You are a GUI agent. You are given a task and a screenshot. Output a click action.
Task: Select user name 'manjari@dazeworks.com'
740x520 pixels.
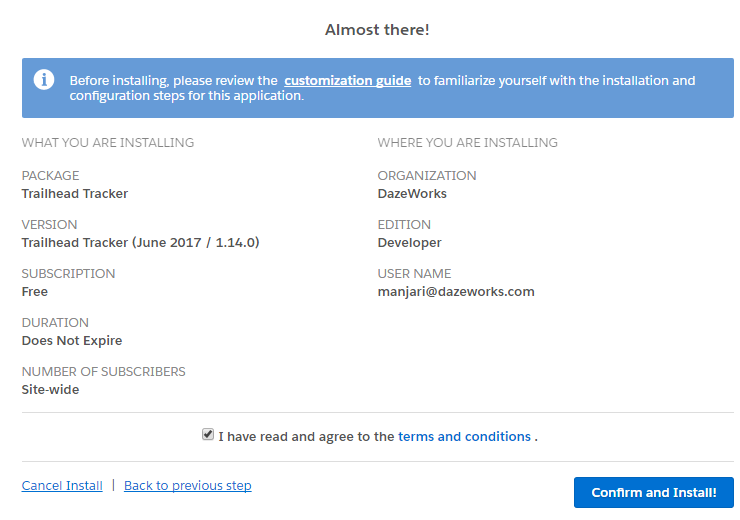pos(456,292)
